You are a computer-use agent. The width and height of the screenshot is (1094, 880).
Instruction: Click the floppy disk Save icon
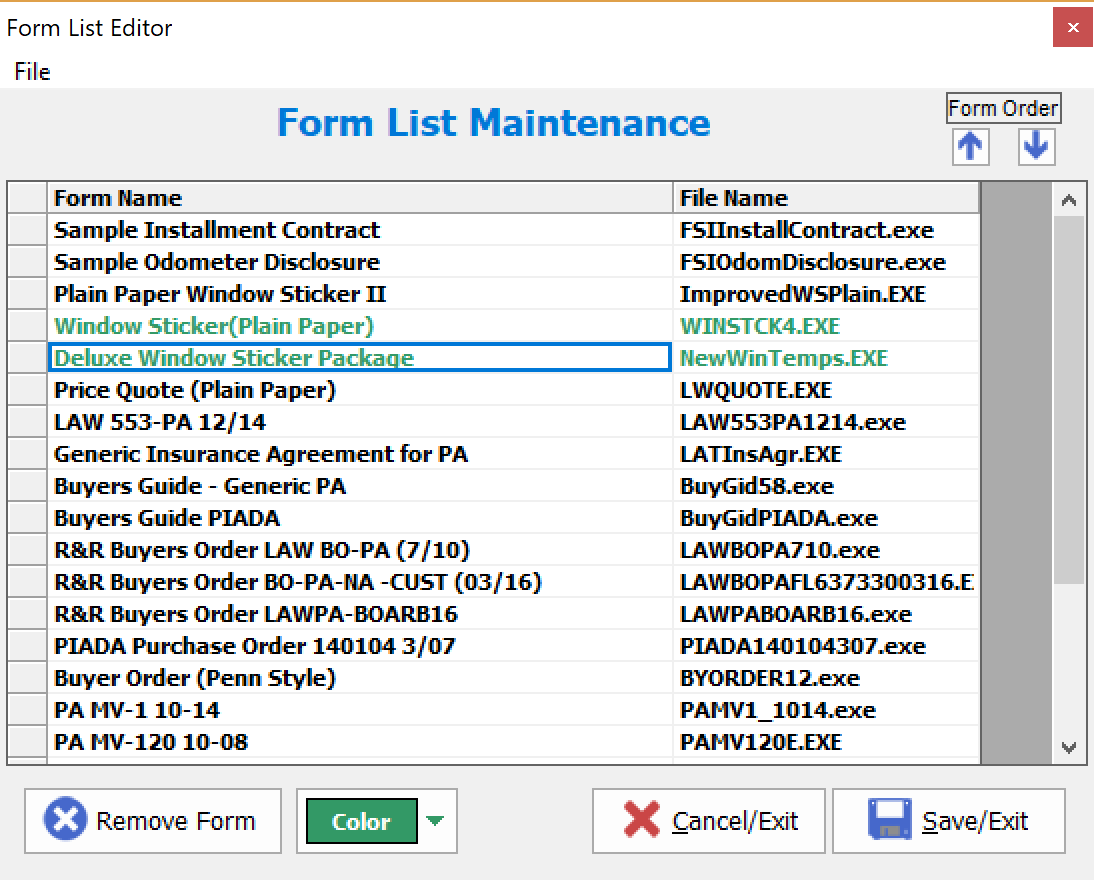(x=888, y=820)
